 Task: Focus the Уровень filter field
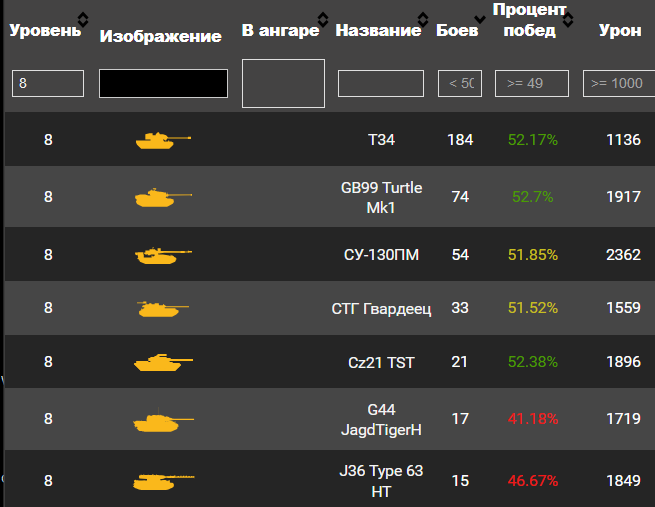click(x=47, y=83)
